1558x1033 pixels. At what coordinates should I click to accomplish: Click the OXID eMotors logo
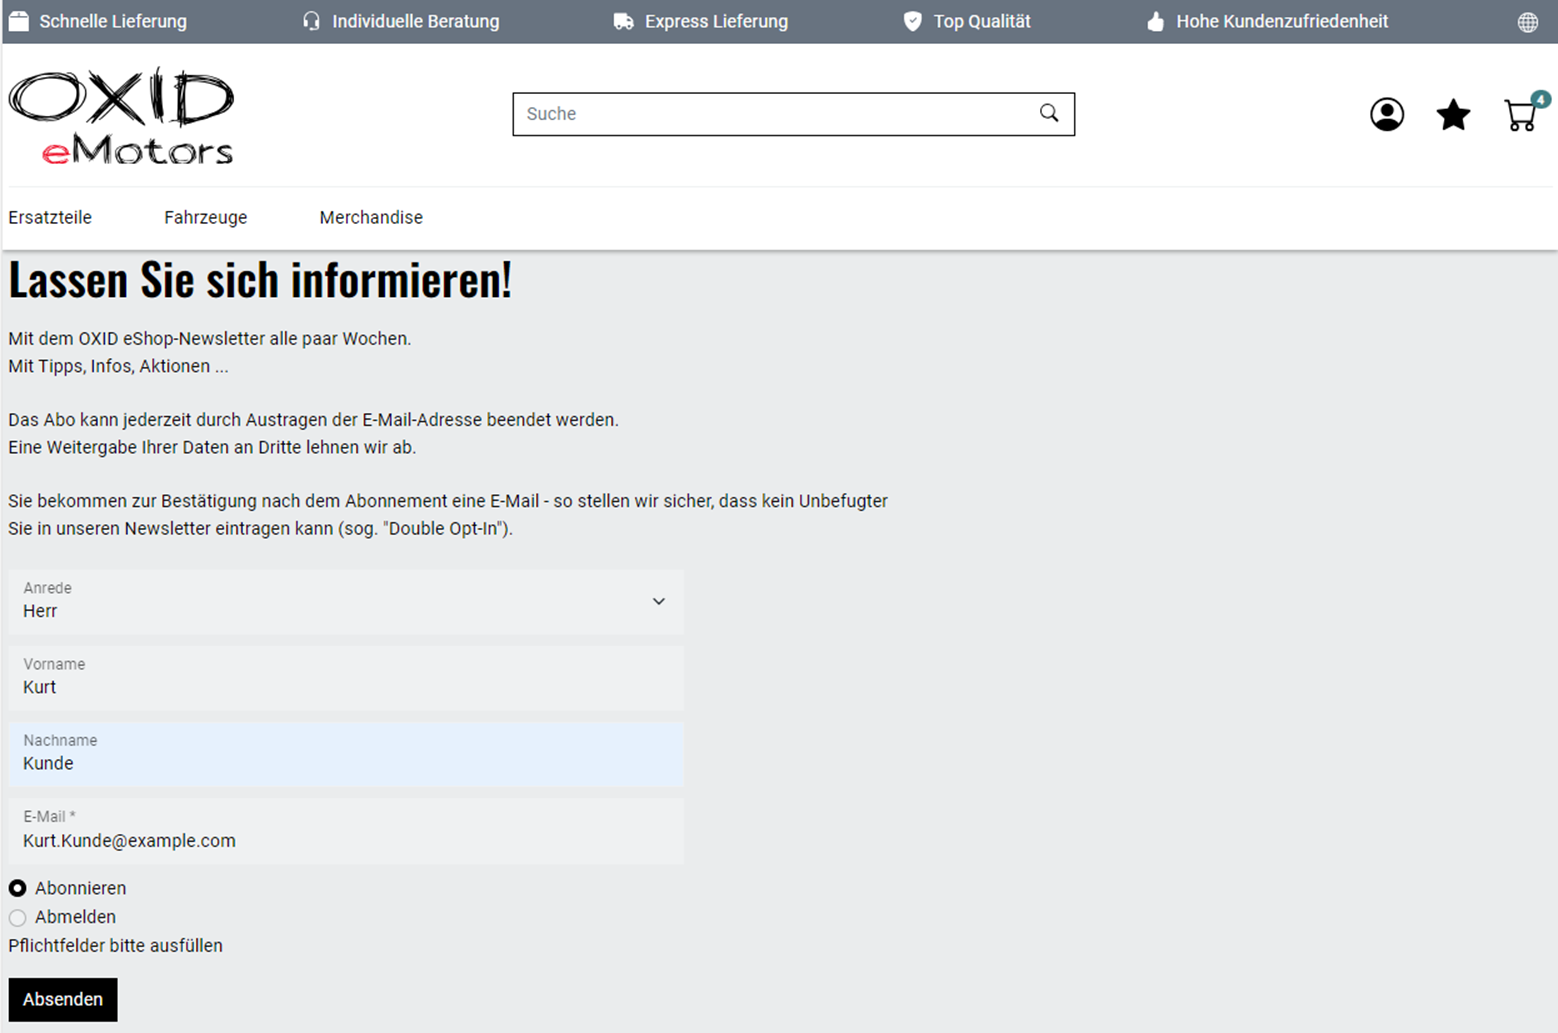[121, 115]
